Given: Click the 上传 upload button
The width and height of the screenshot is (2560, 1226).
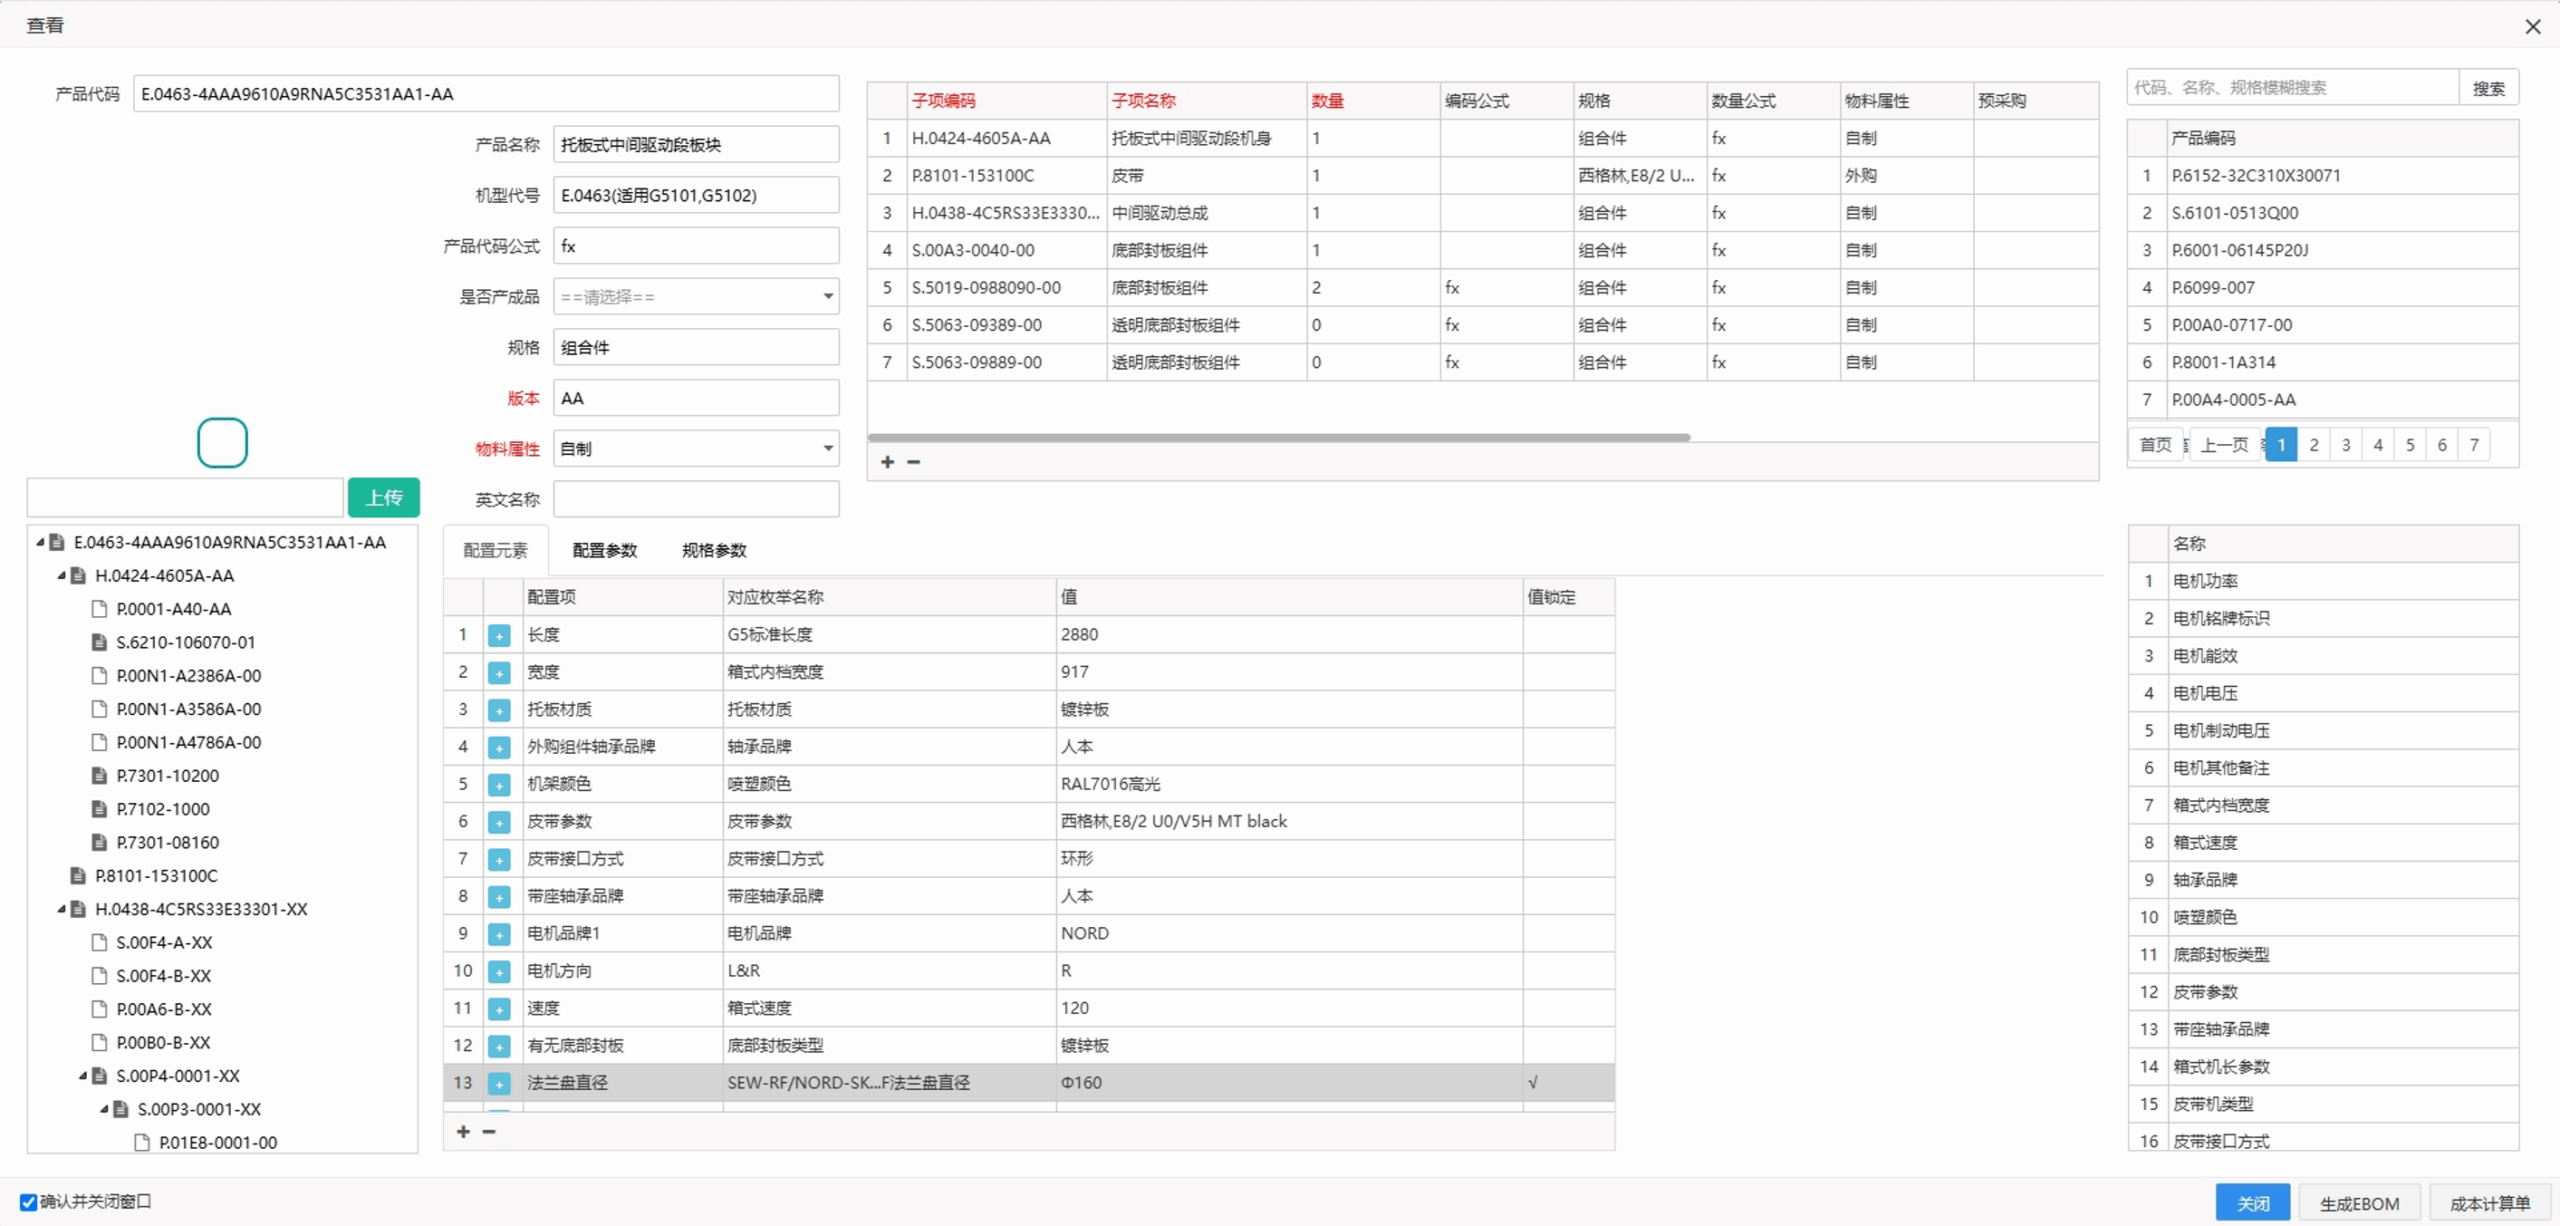Looking at the screenshot, I should pyautogui.click(x=383, y=498).
